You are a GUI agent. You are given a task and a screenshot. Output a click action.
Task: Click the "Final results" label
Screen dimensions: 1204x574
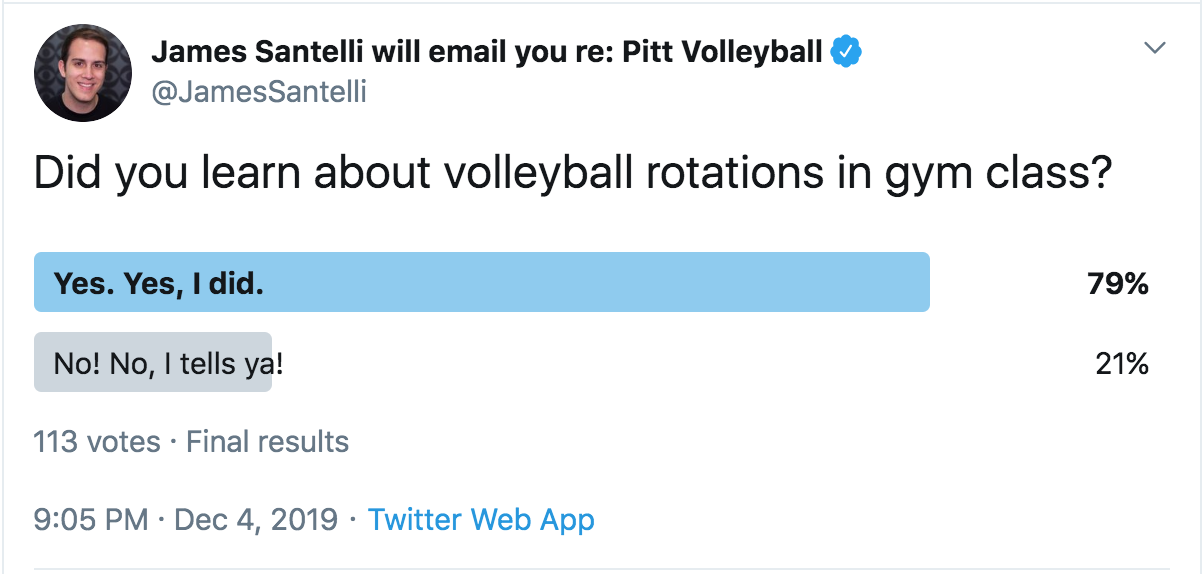(x=267, y=442)
